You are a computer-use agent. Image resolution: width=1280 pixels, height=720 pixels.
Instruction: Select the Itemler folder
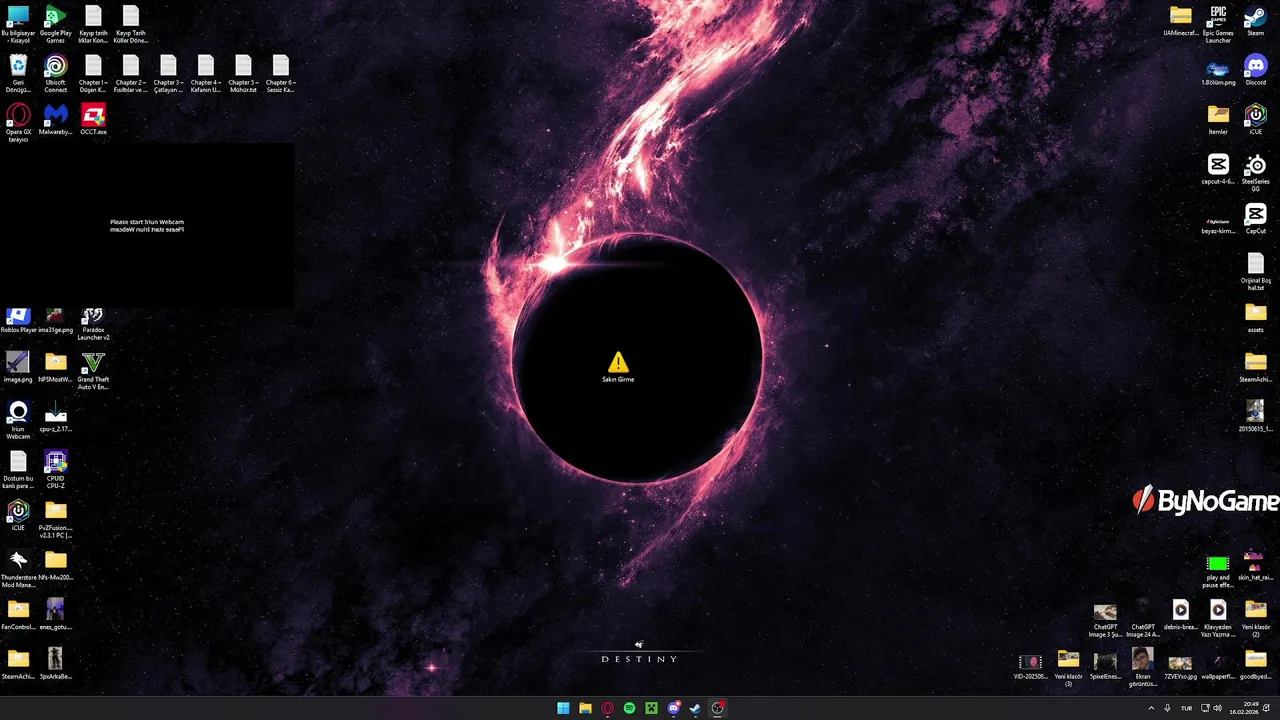point(1218,116)
